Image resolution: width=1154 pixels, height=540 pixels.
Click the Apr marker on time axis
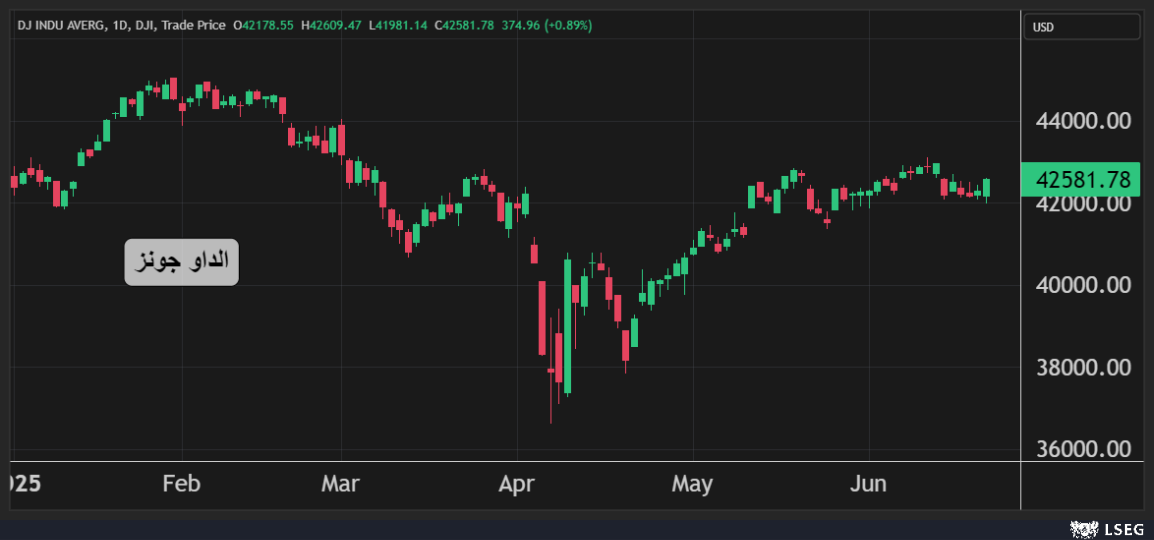(516, 484)
